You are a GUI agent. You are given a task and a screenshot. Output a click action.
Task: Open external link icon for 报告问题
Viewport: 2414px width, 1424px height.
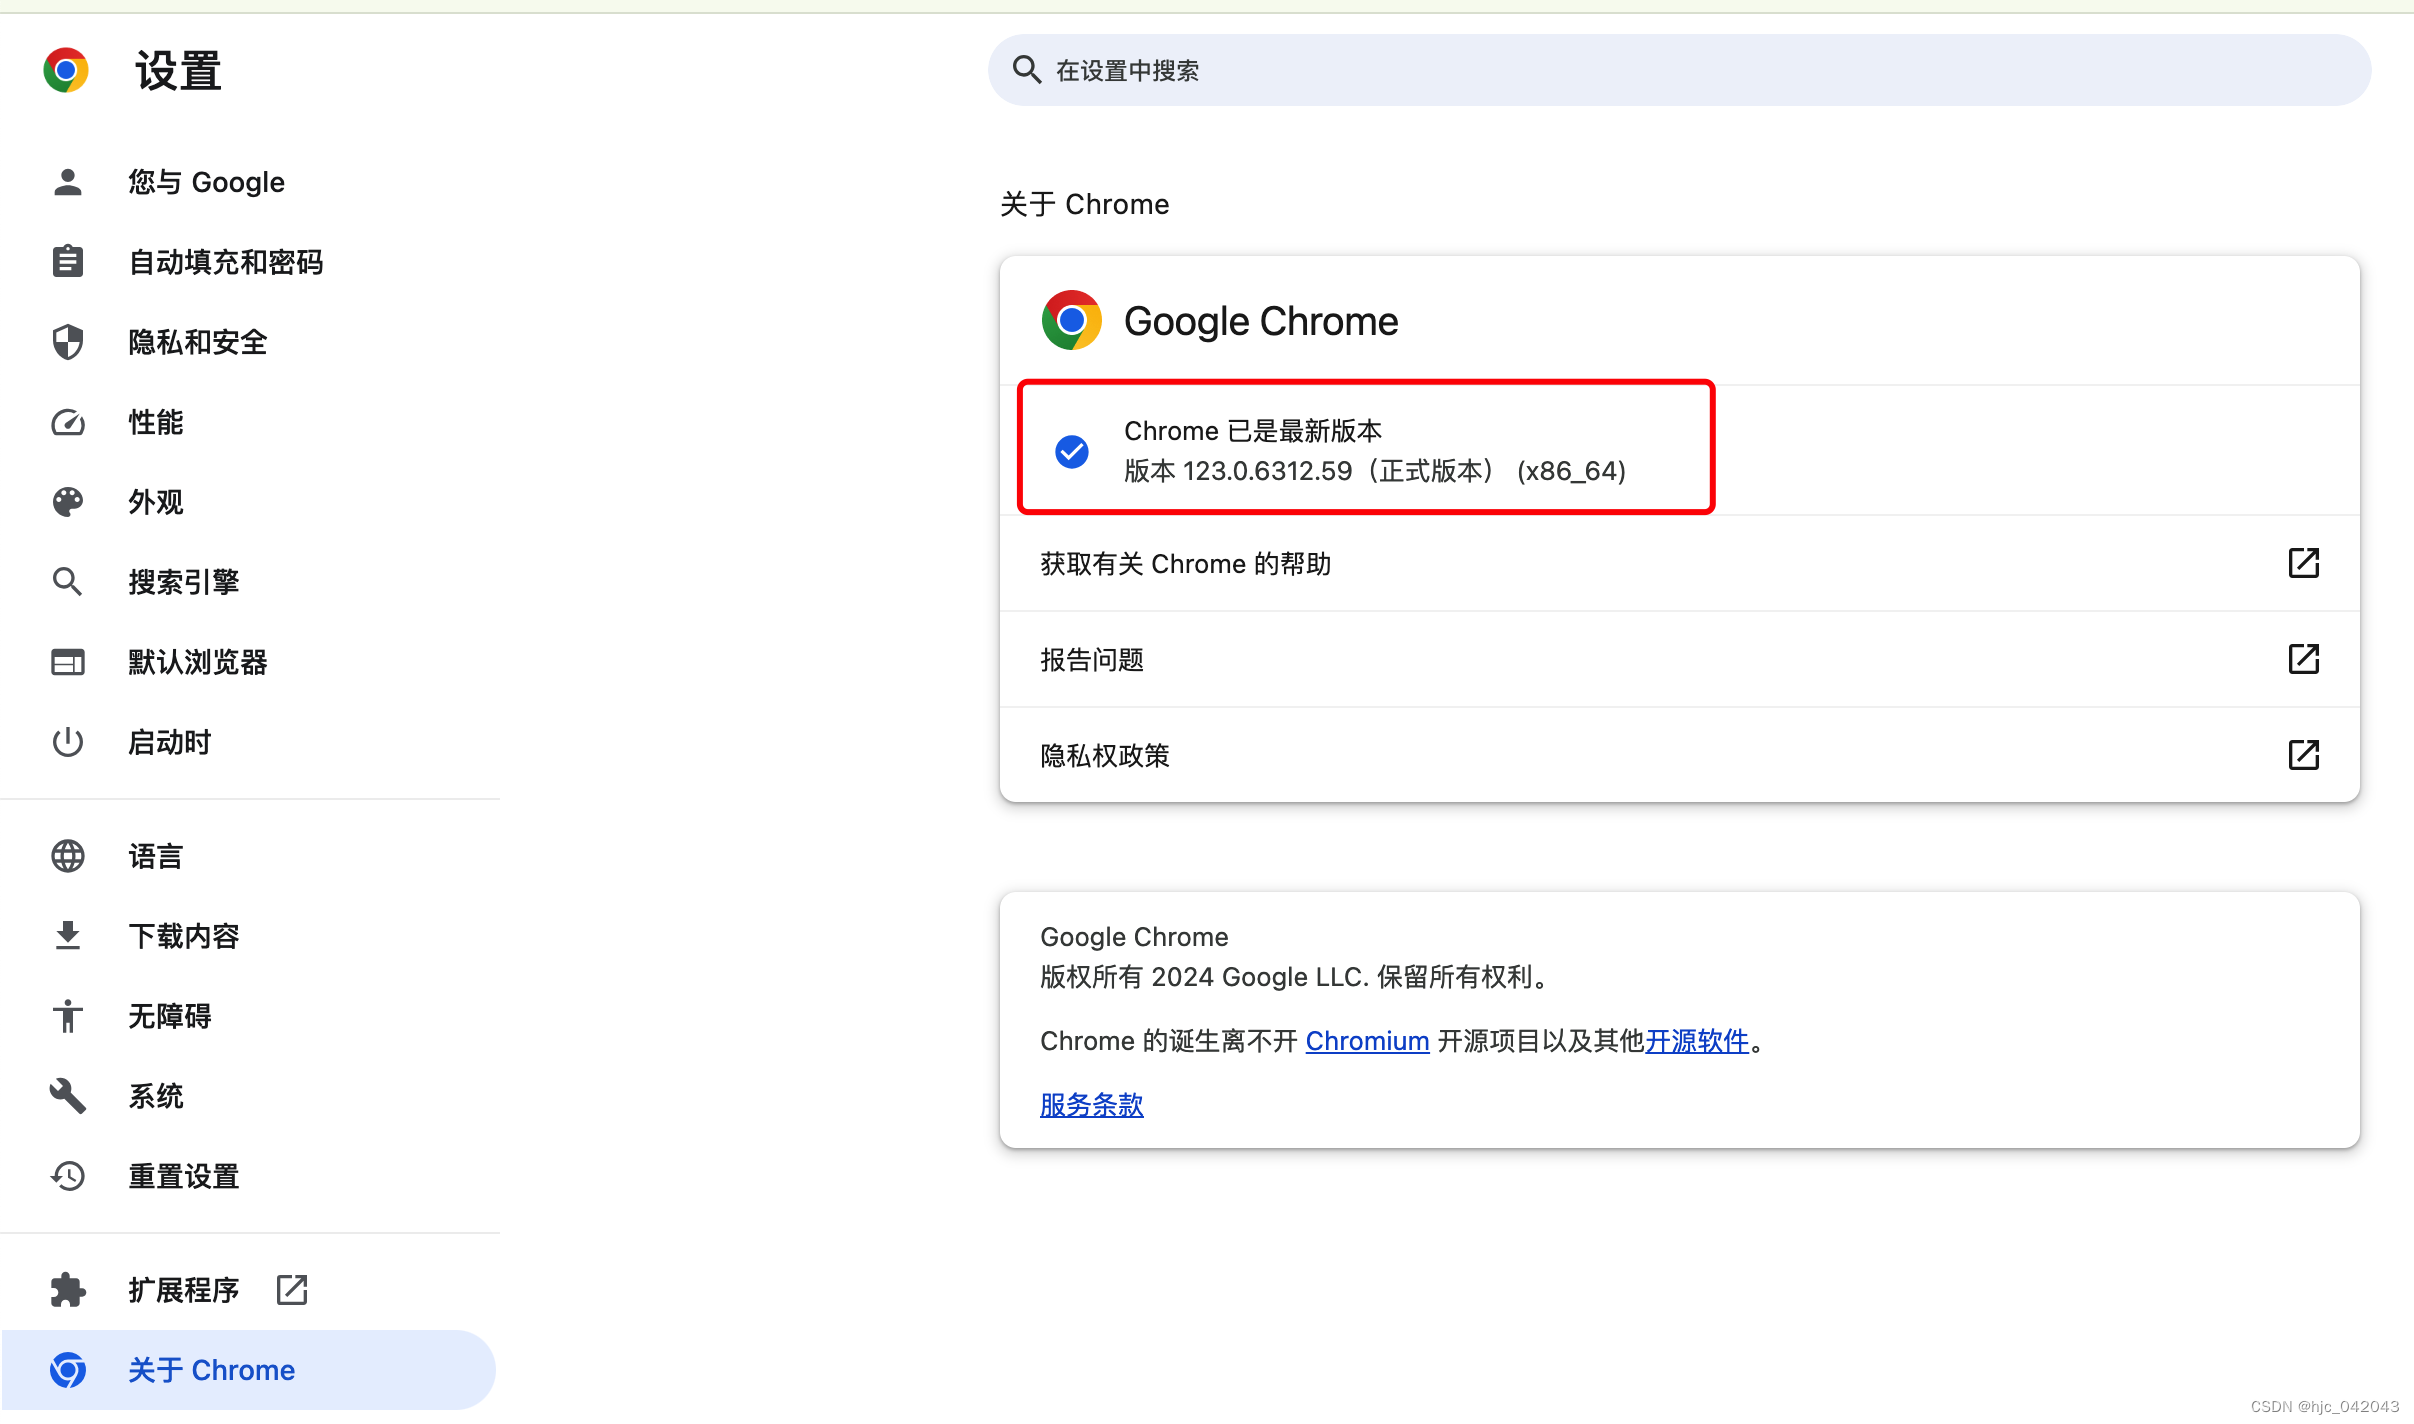tap(2303, 659)
